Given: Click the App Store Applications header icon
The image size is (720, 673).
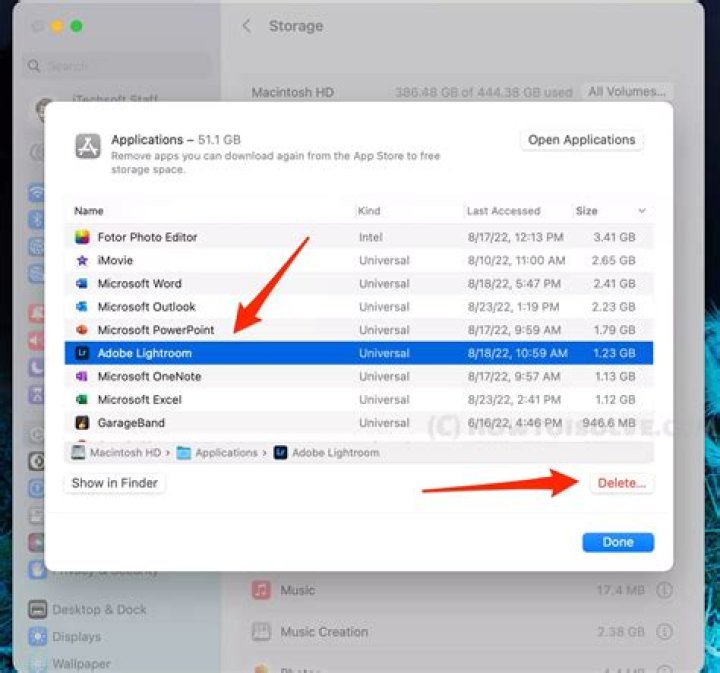Looking at the screenshot, I should (88, 146).
